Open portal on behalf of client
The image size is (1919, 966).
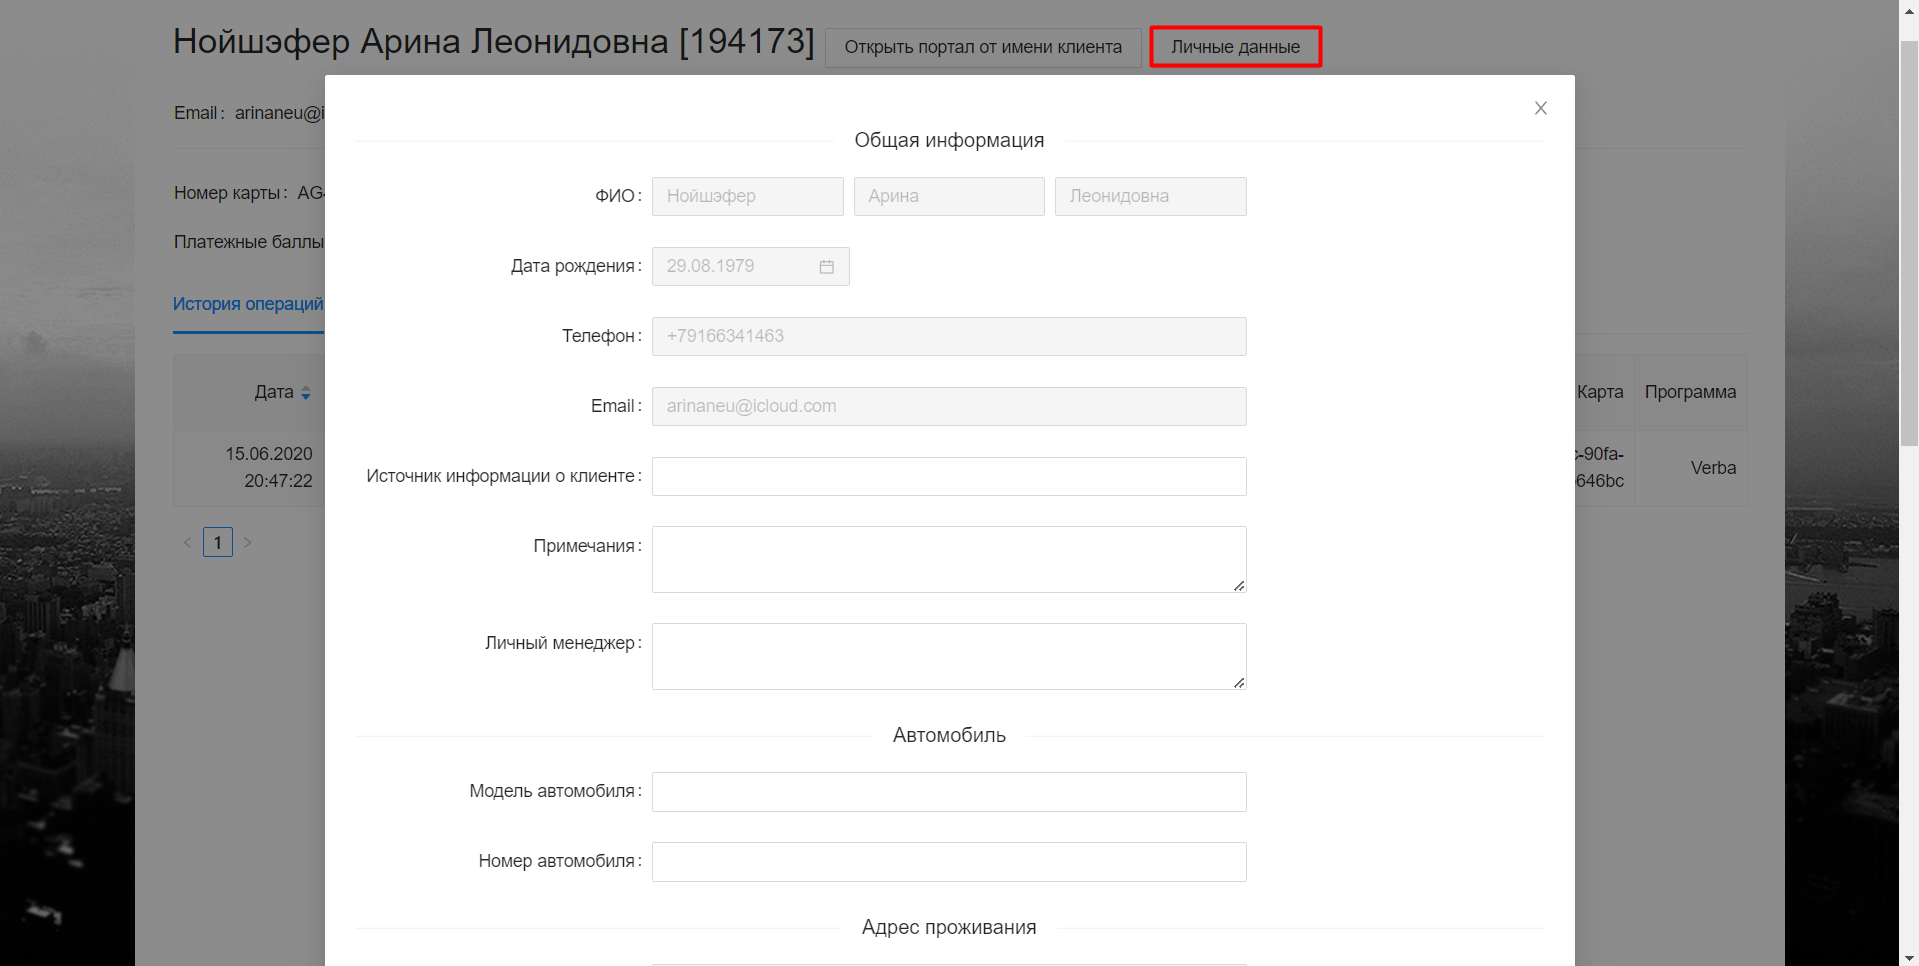tap(982, 47)
